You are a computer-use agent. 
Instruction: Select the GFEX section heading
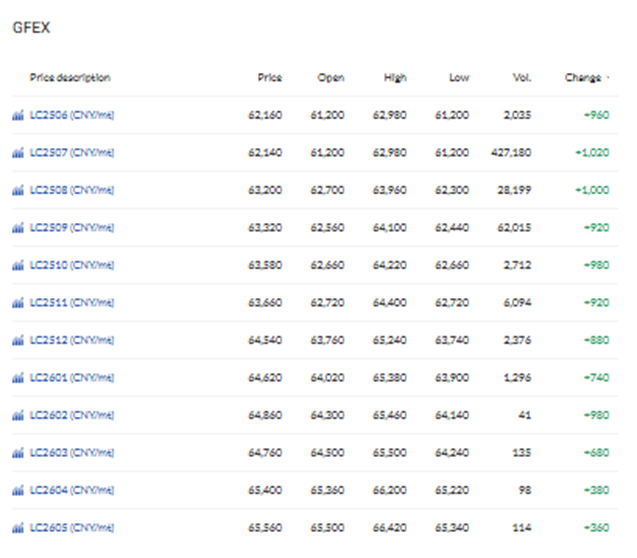31,28
